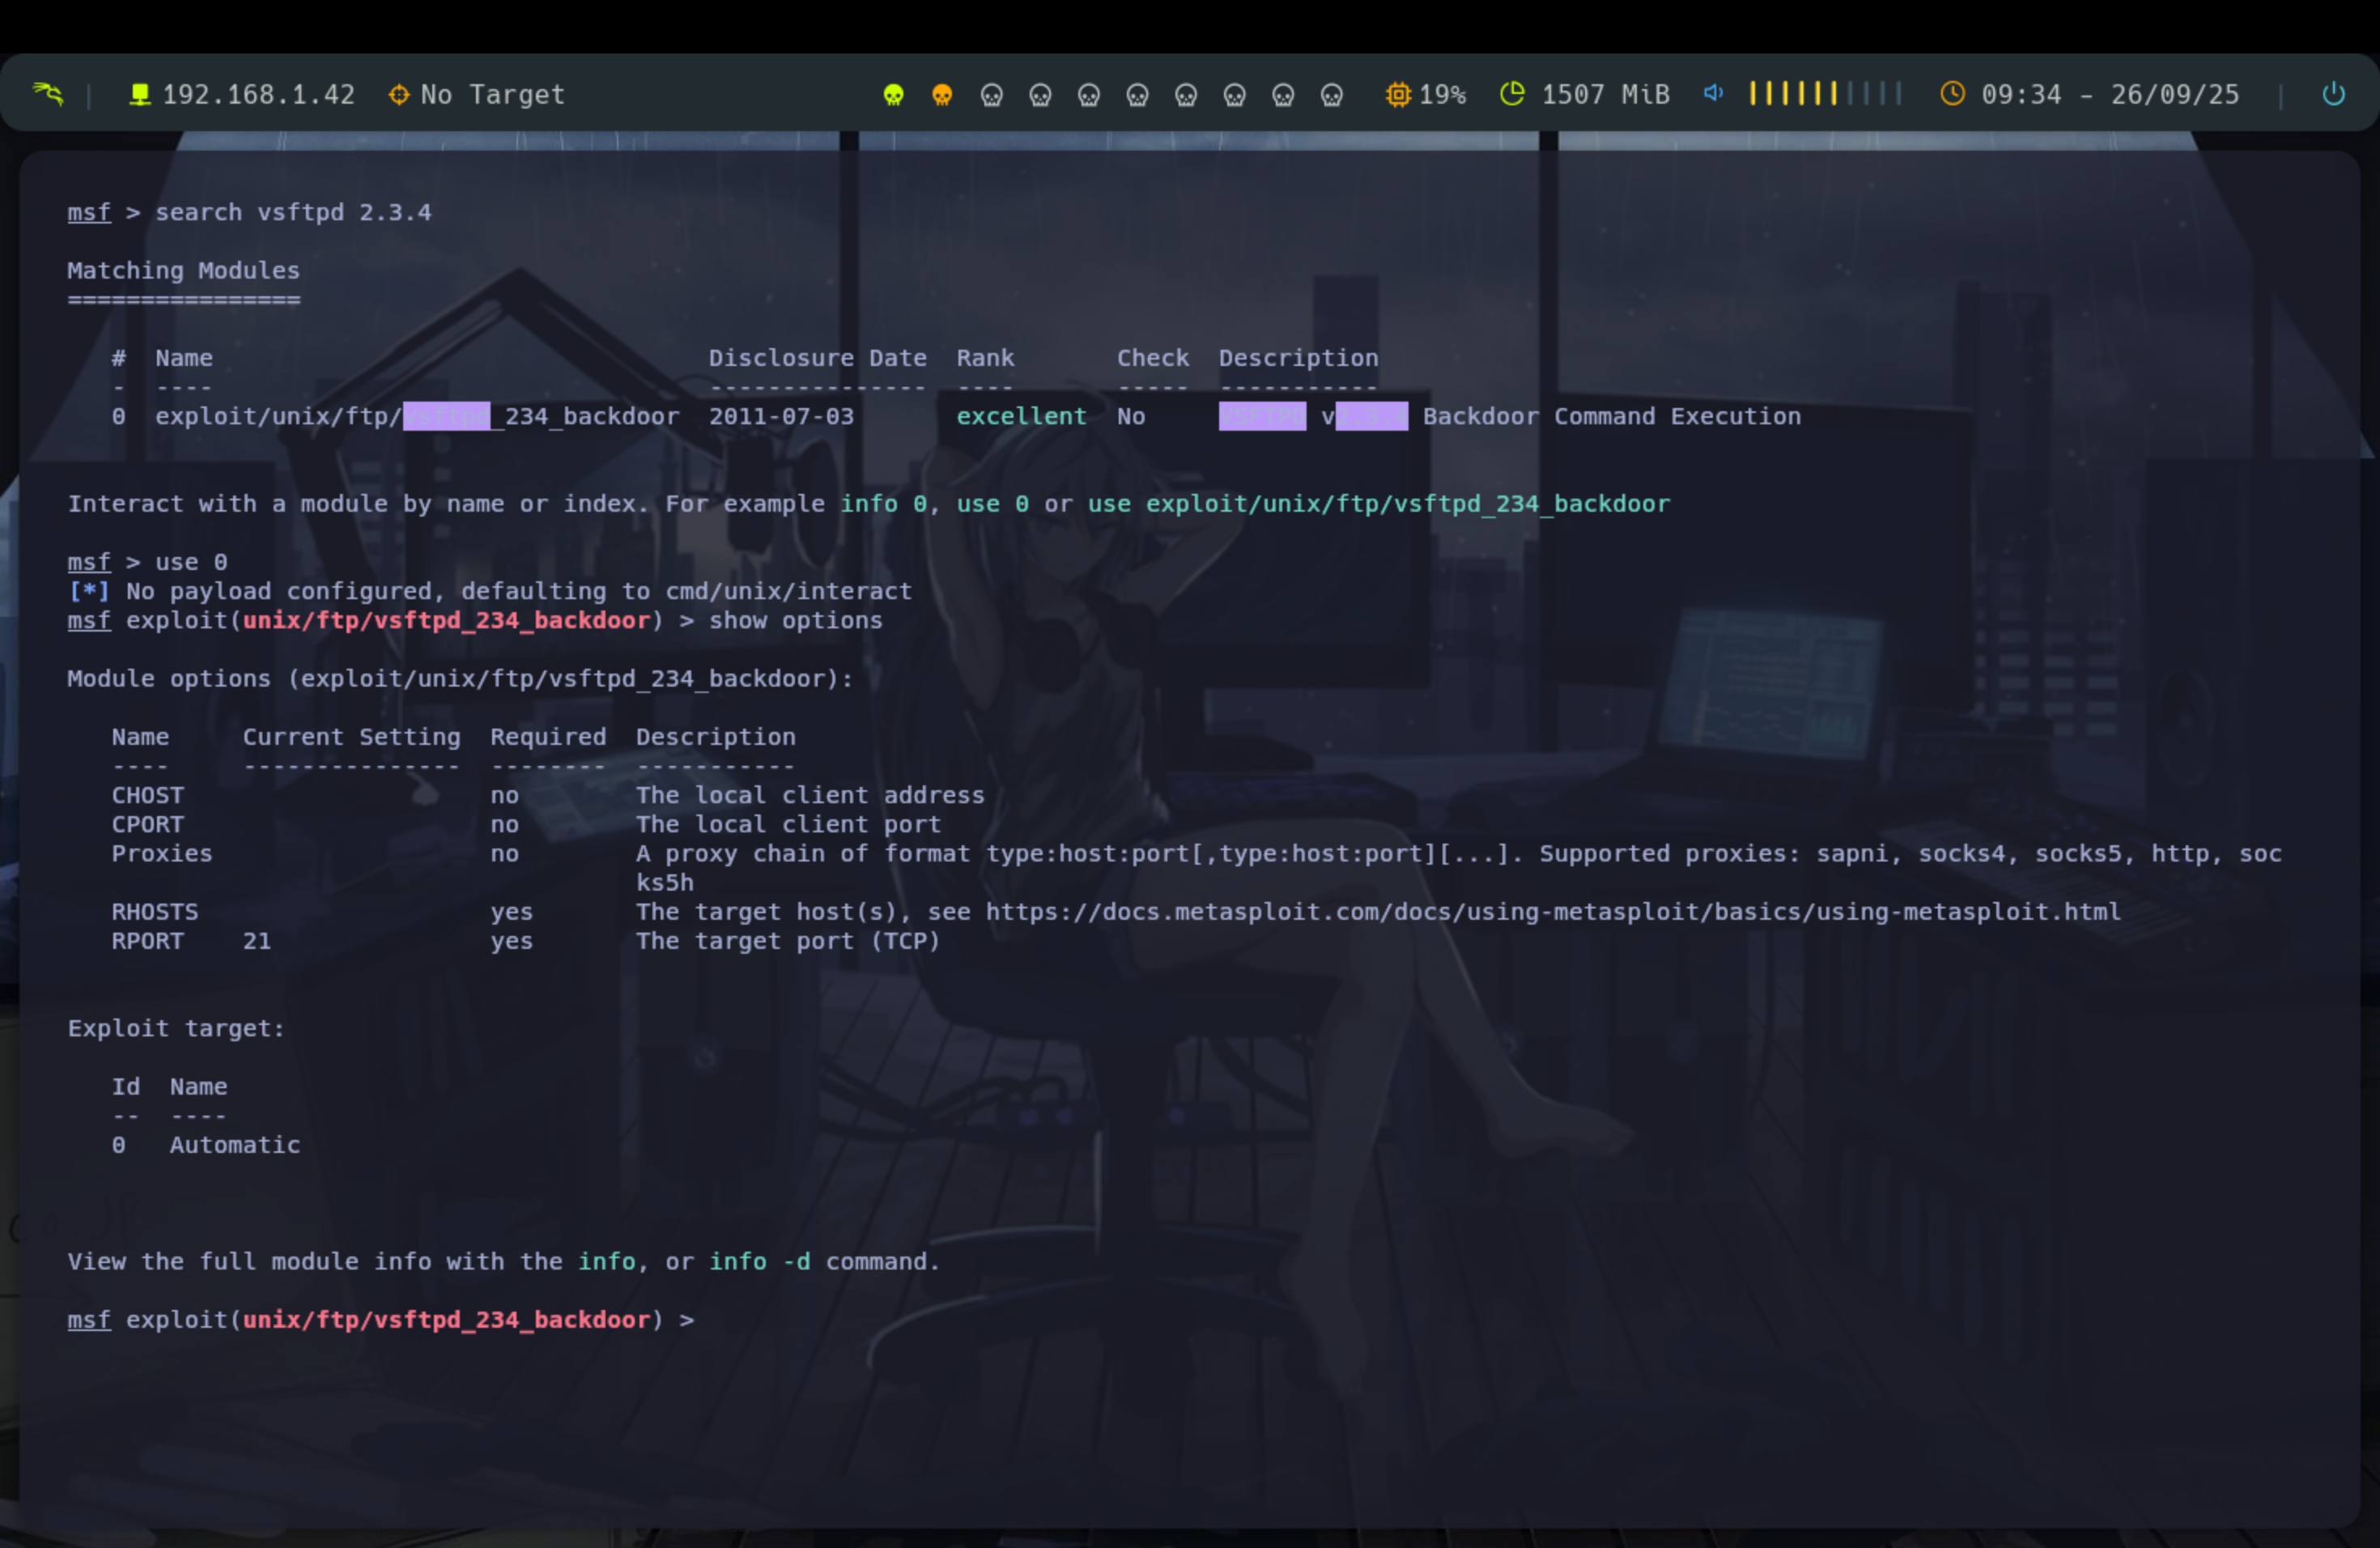Select the third skull workspace icon
2380x1548 pixels.
click(991, 95)
